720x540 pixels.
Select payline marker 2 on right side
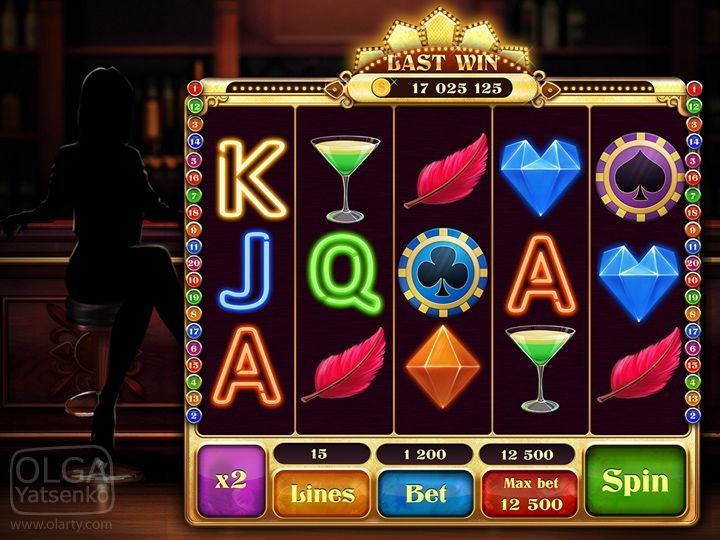(693, 416)
